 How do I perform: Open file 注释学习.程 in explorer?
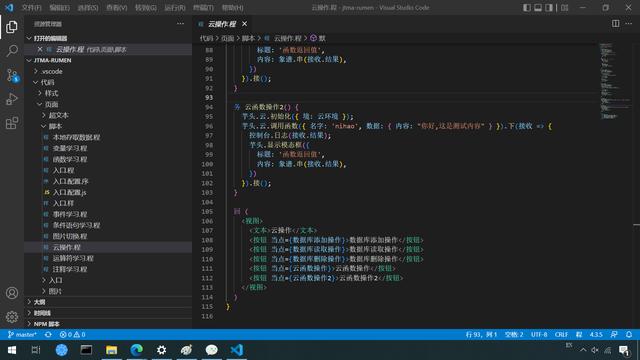108,269
